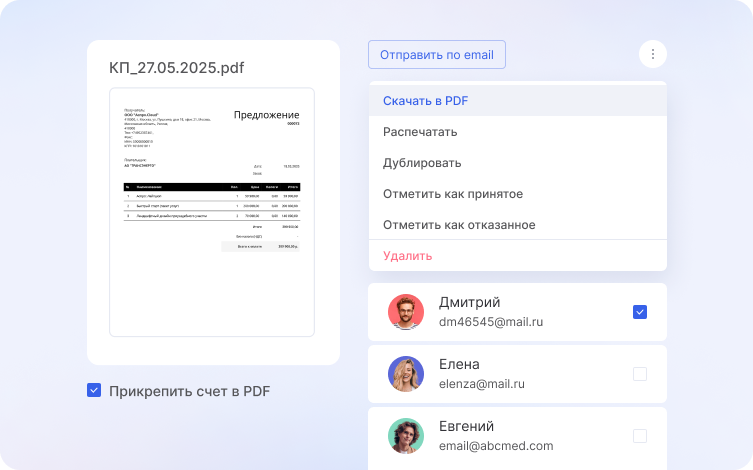753x470 pixels.
Task: Click the email dm46545@mail.ru
Action: pos(491,322)
